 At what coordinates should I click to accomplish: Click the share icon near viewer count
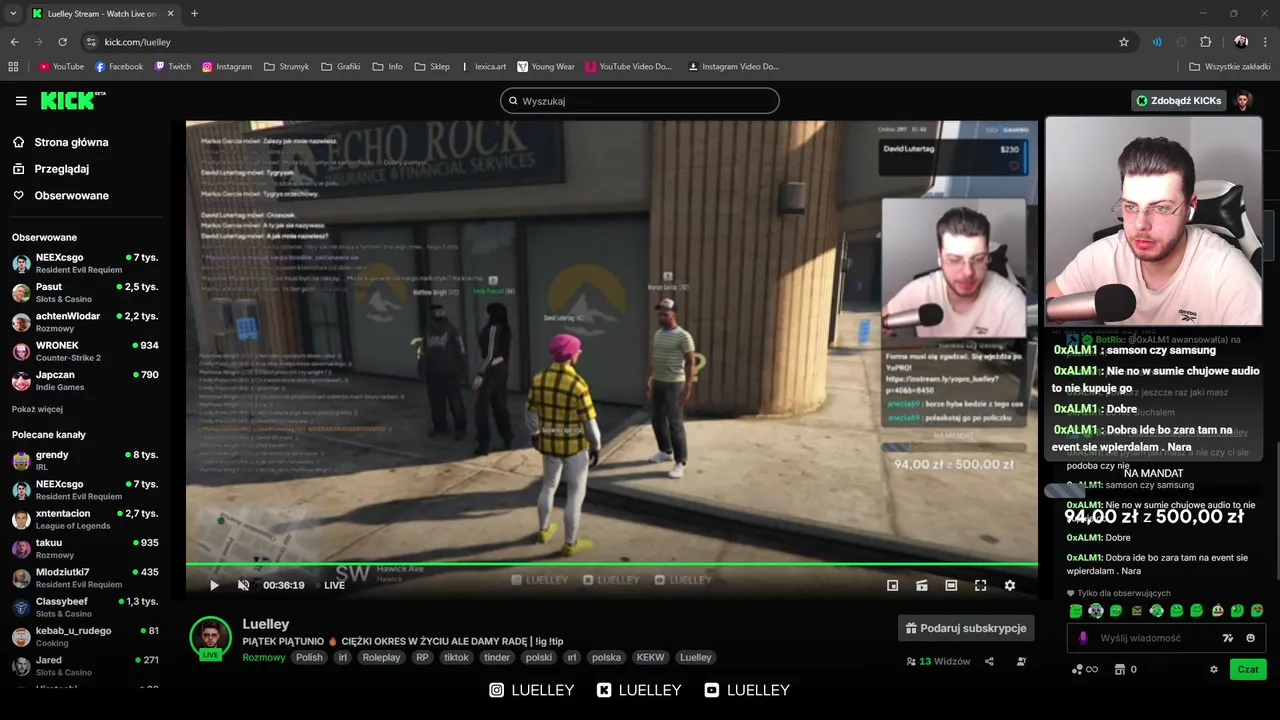pyautogui.click(x=989, y=661)
